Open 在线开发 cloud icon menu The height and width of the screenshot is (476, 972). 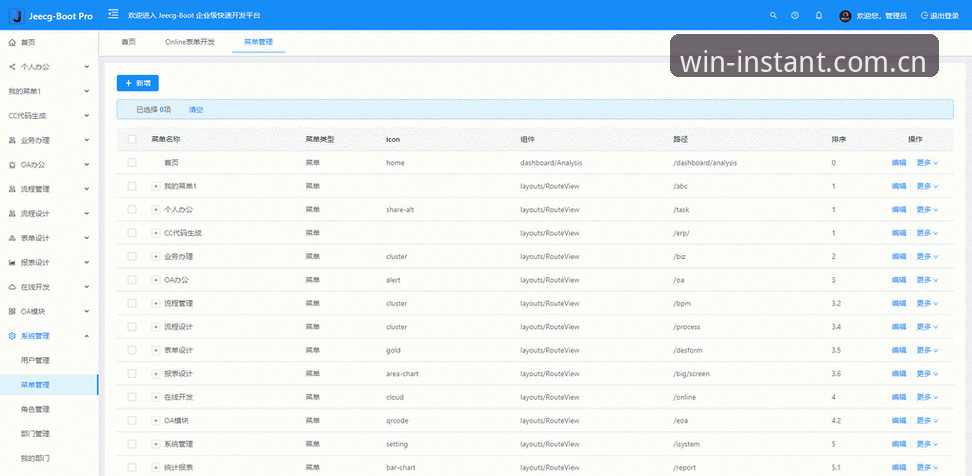point(12,287)
